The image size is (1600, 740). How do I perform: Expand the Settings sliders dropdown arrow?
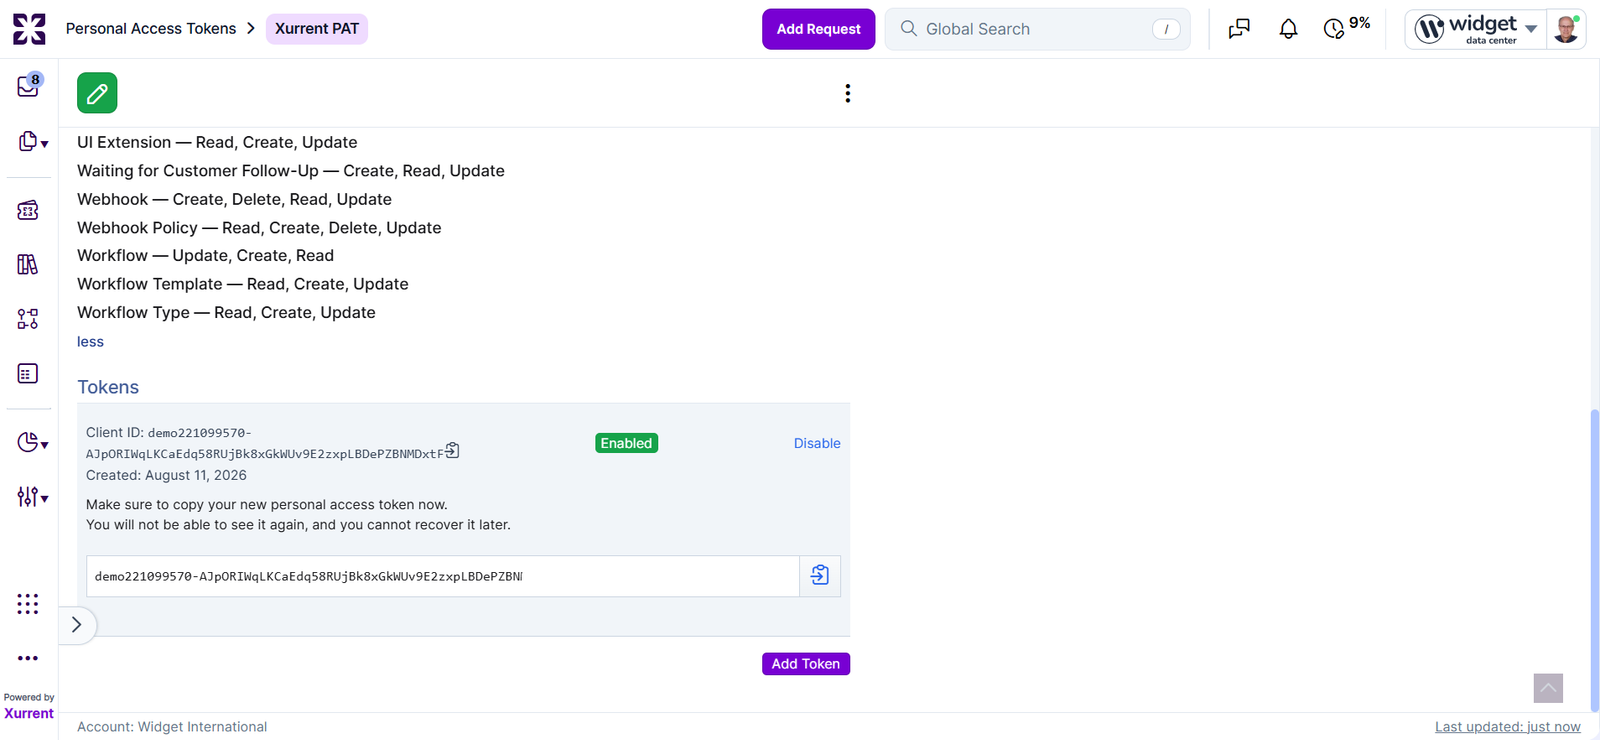point(44,499)
